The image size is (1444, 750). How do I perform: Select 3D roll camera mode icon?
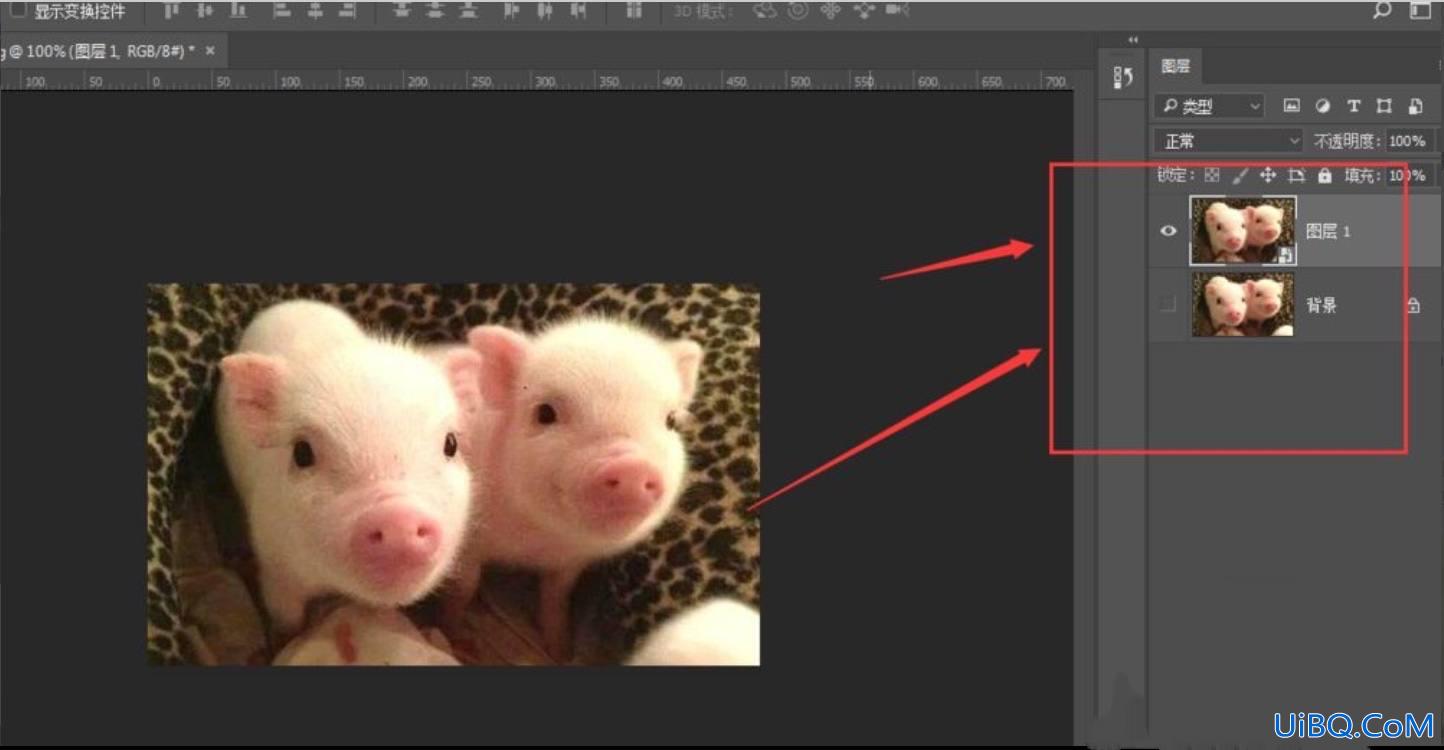798,11
